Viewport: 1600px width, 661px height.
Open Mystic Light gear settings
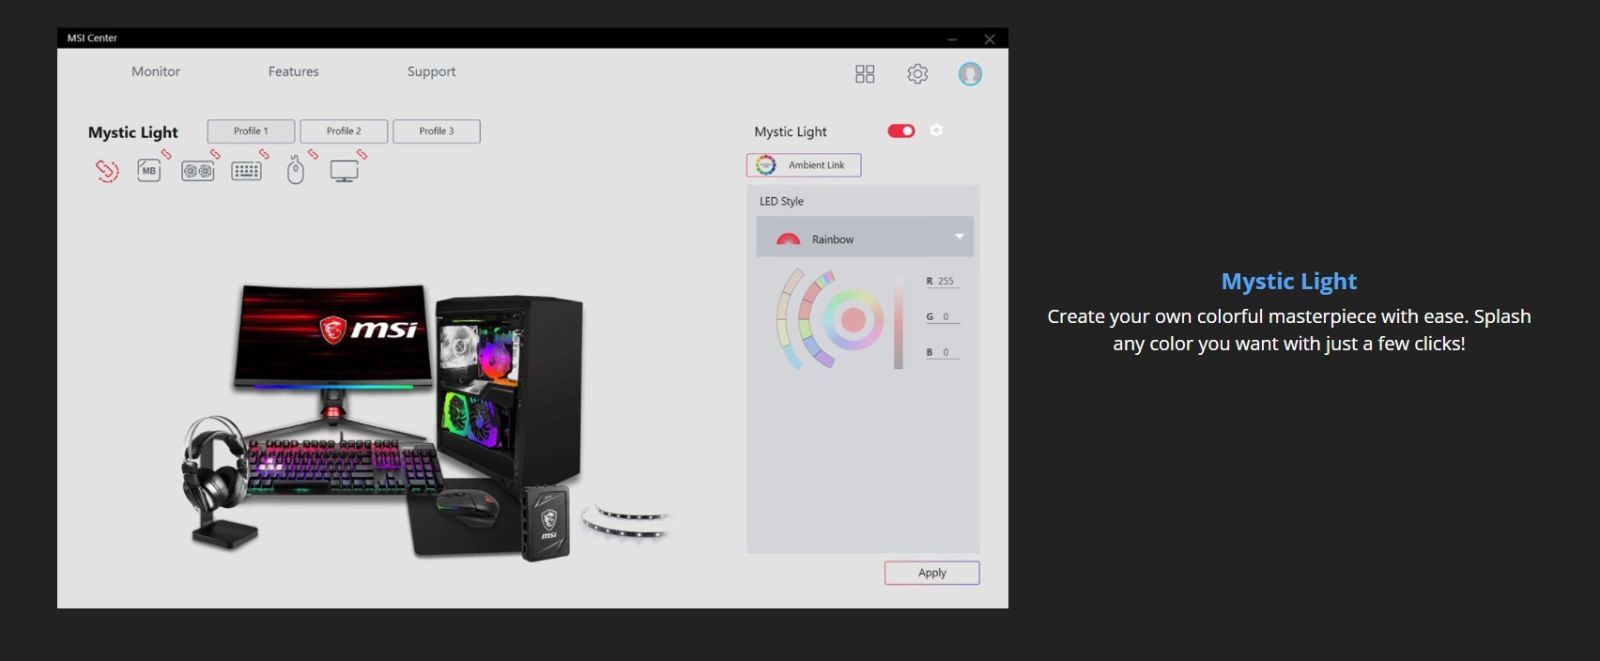(936, 131)
